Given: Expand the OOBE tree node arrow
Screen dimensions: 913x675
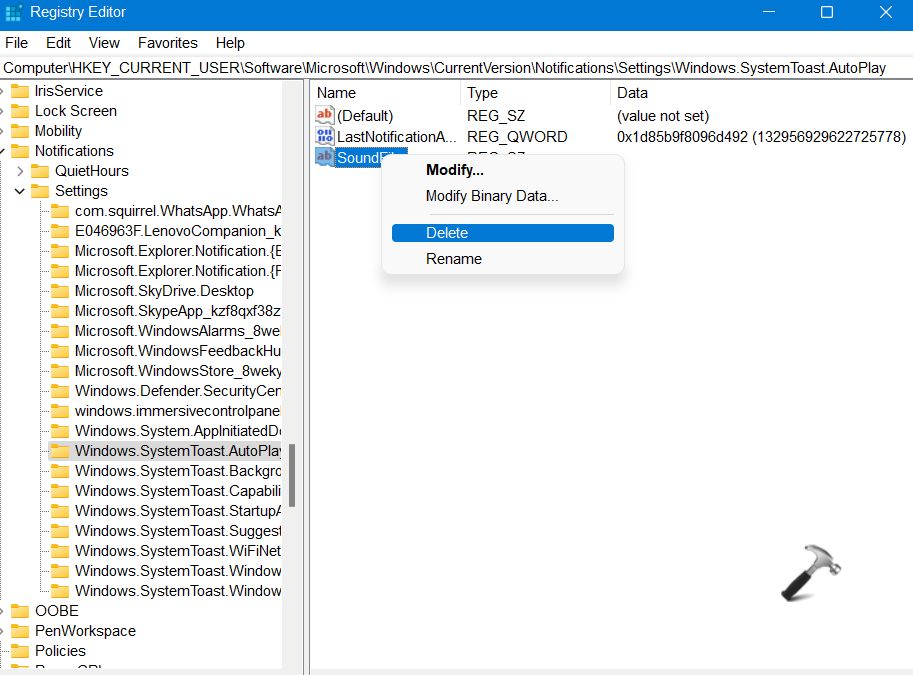Looking at the screenshot, I should pos(3,611).
